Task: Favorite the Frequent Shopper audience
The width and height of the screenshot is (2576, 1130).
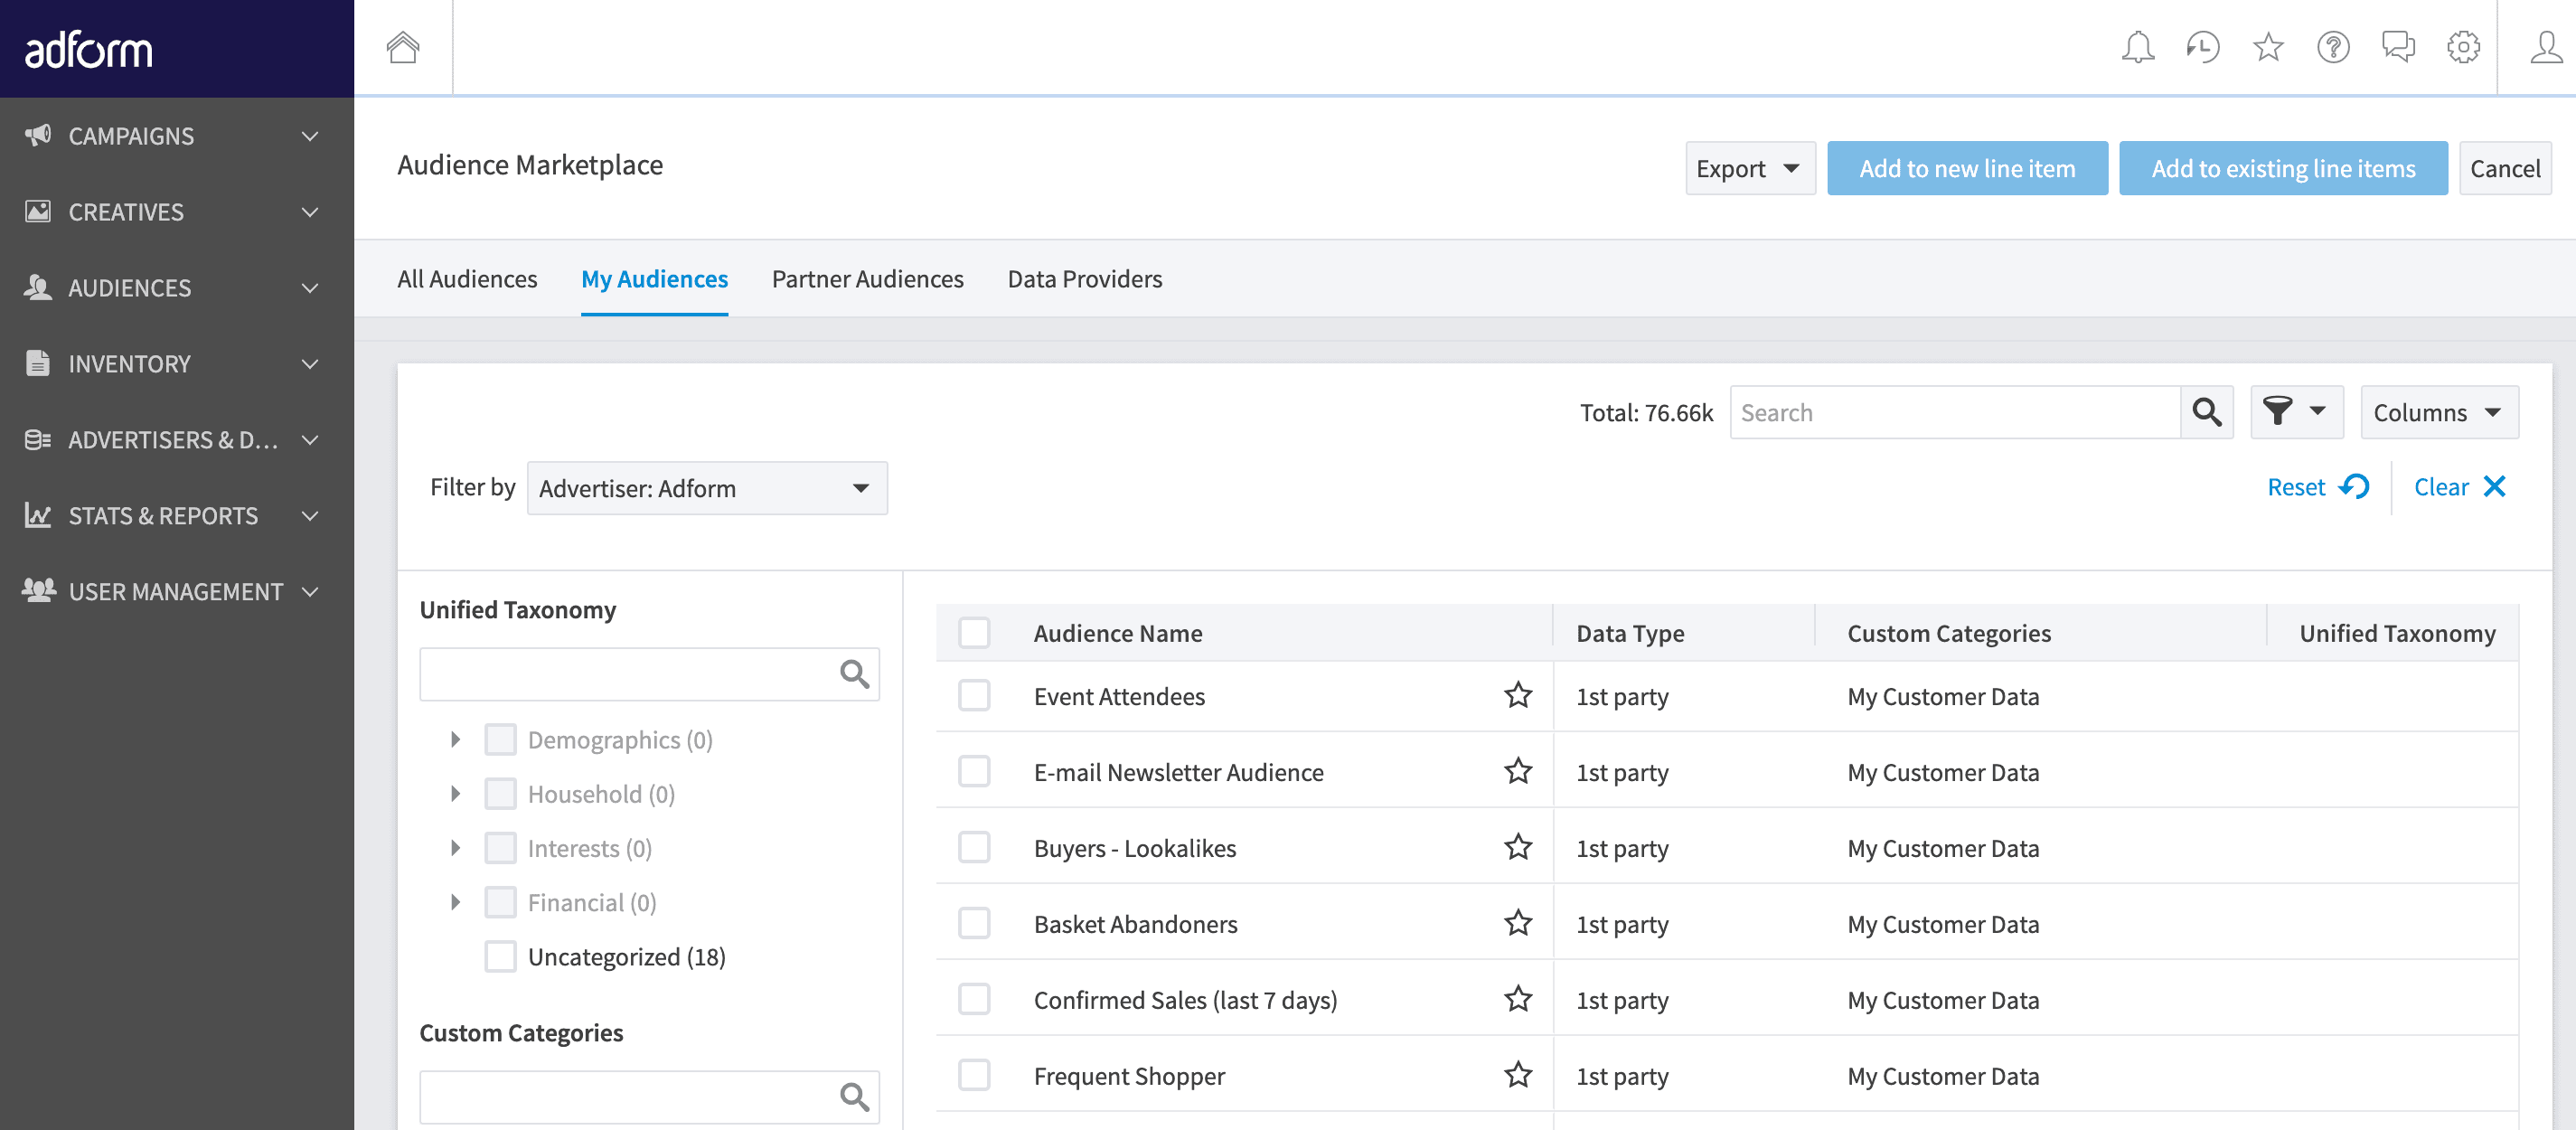Action: (x=1517, y=1075)
